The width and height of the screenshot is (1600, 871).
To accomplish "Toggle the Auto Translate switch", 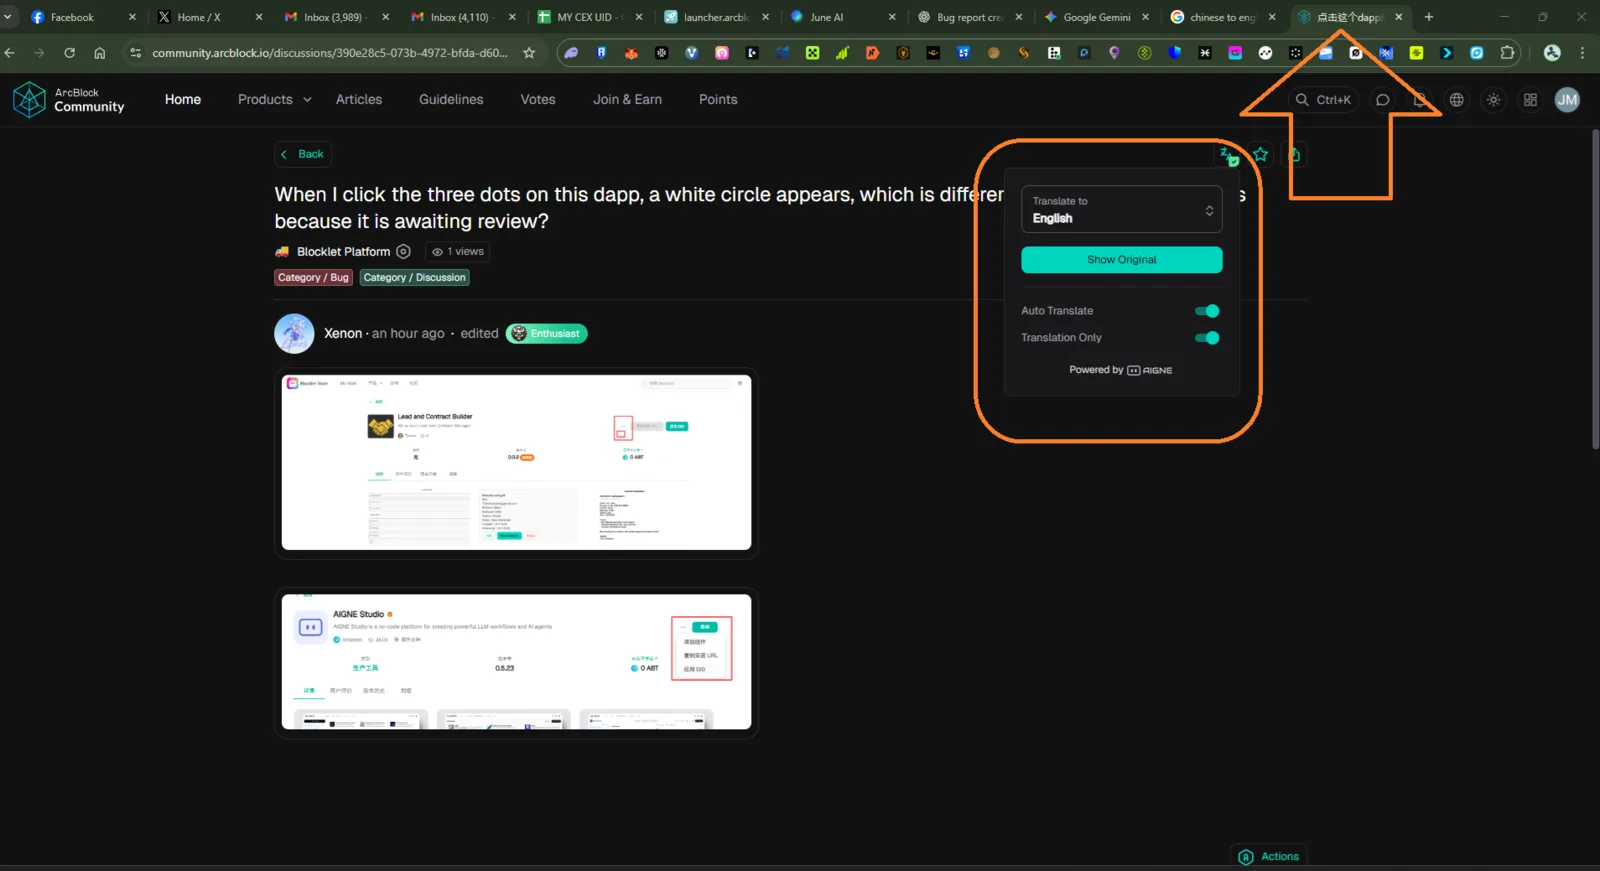I will click(x=1207, y=311).
